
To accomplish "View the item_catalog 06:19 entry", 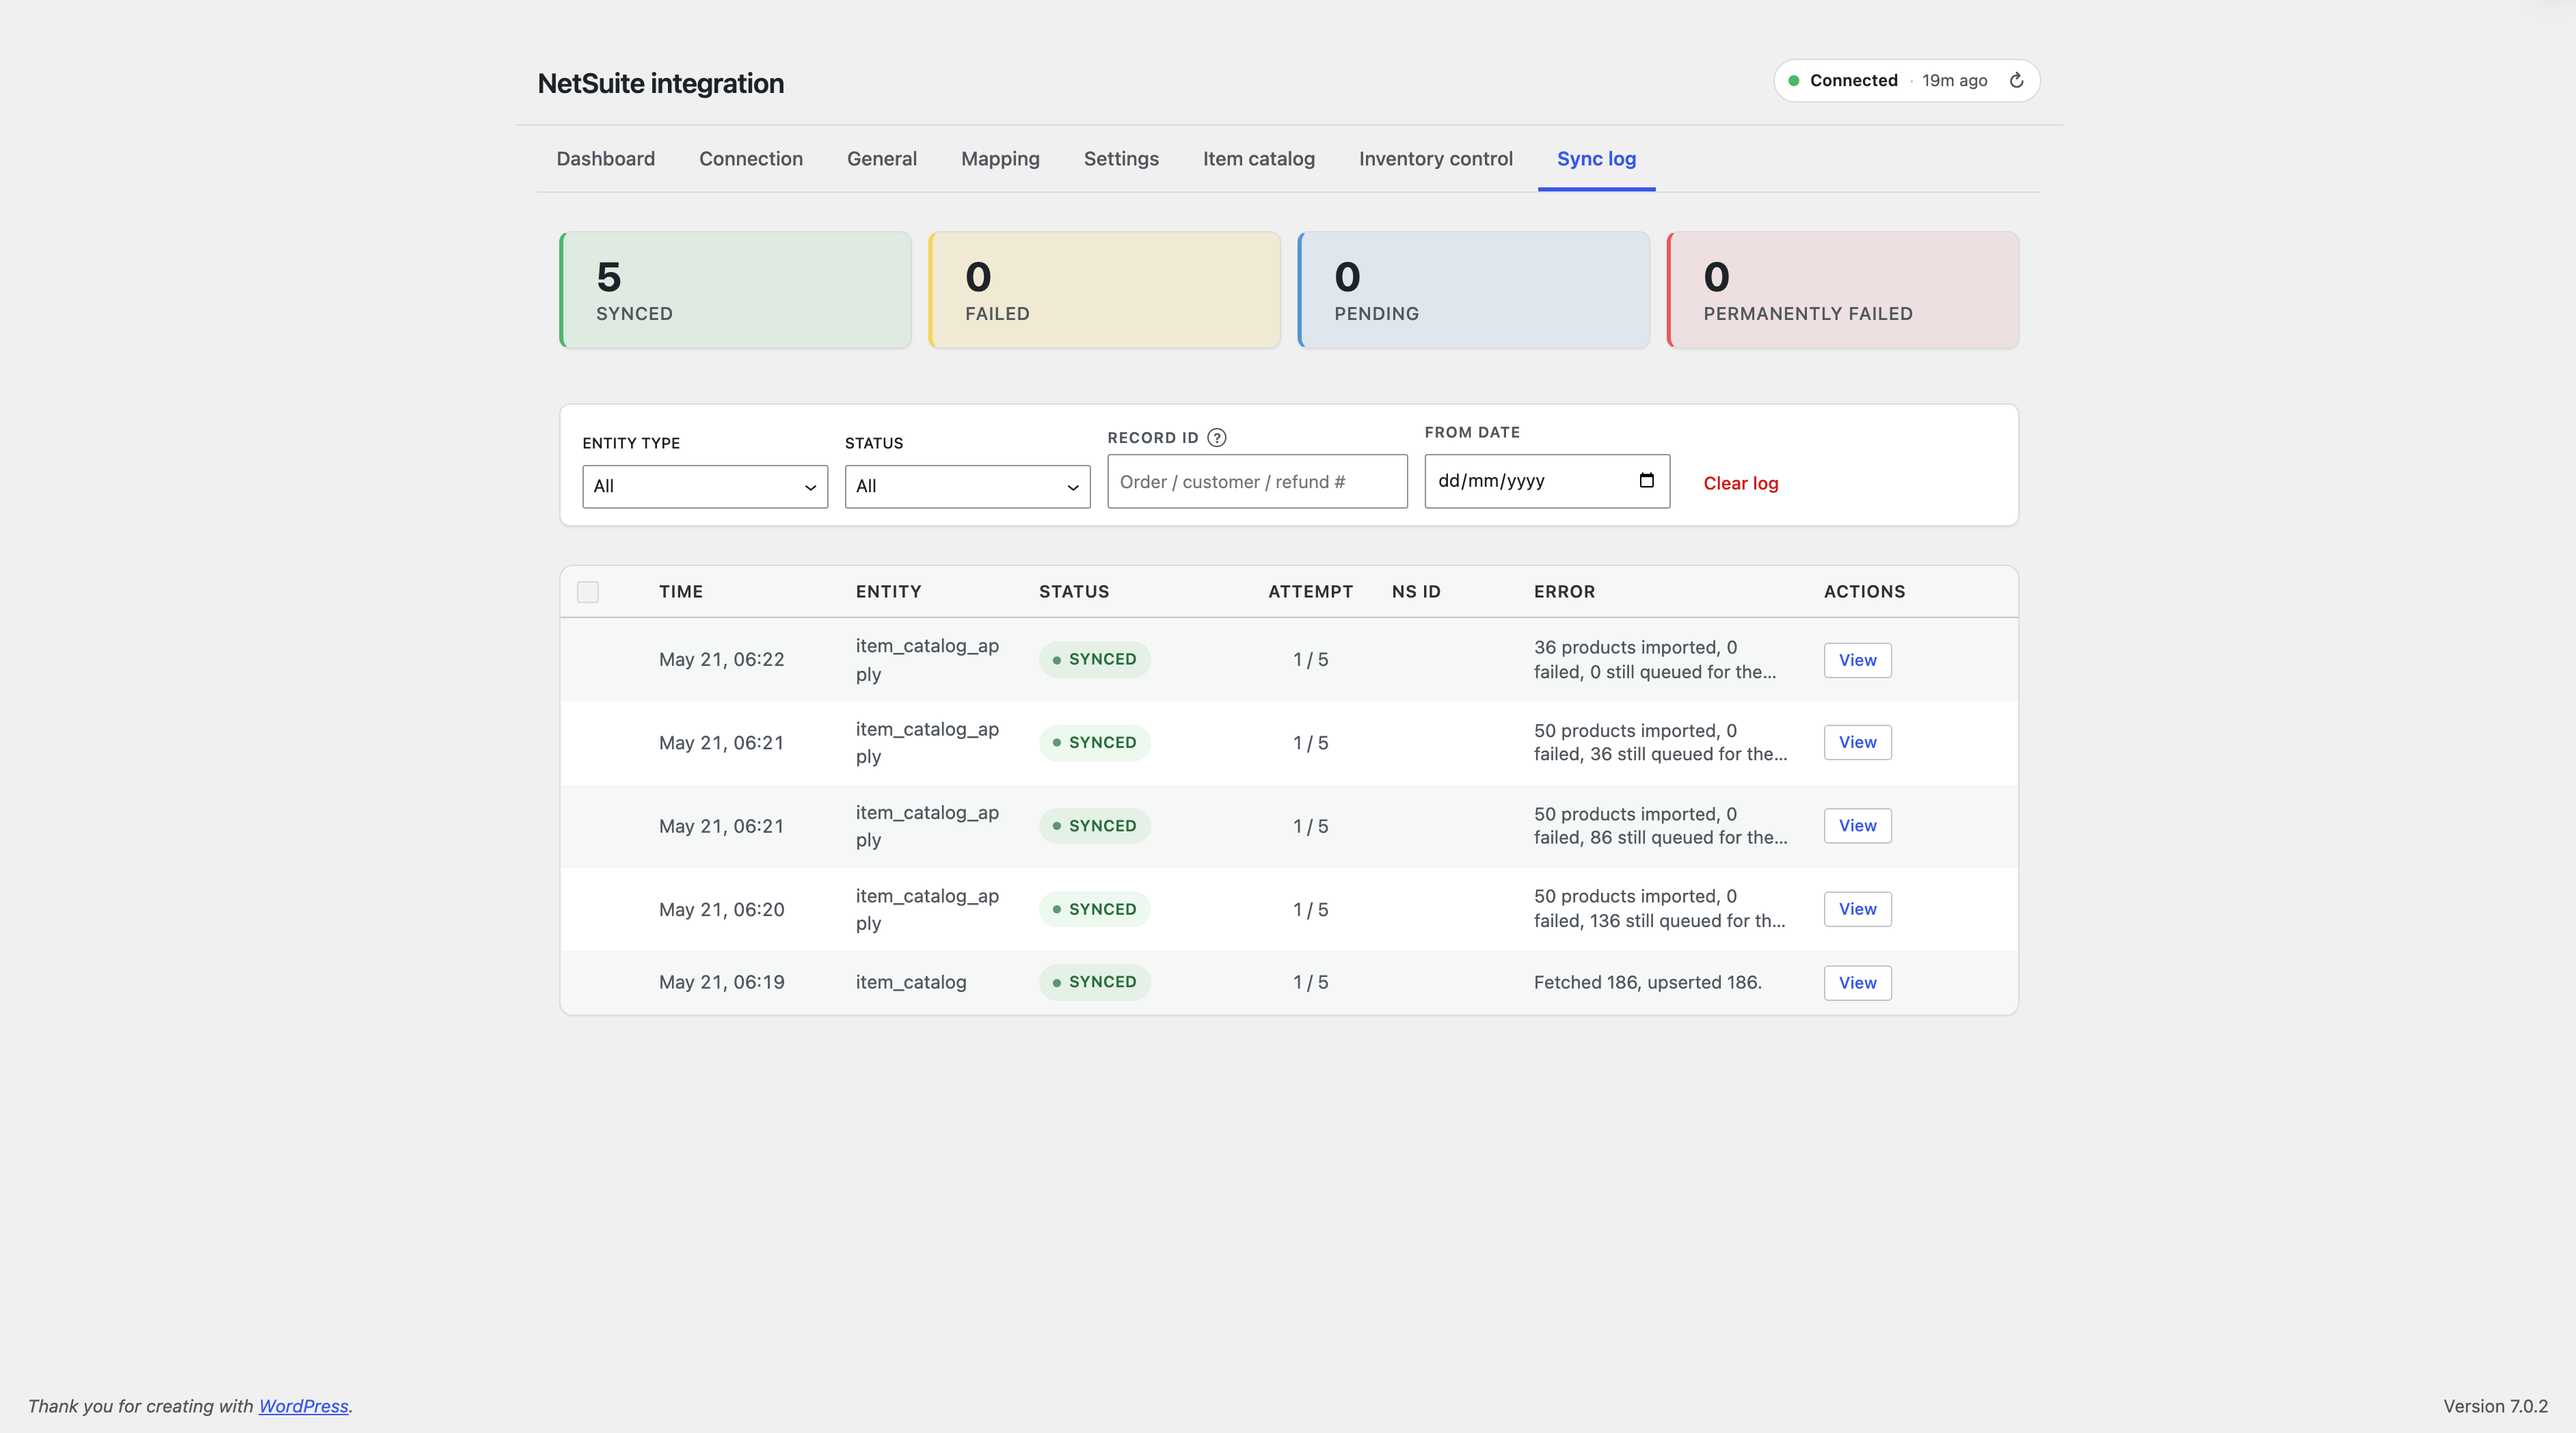I will [1857, 983].
